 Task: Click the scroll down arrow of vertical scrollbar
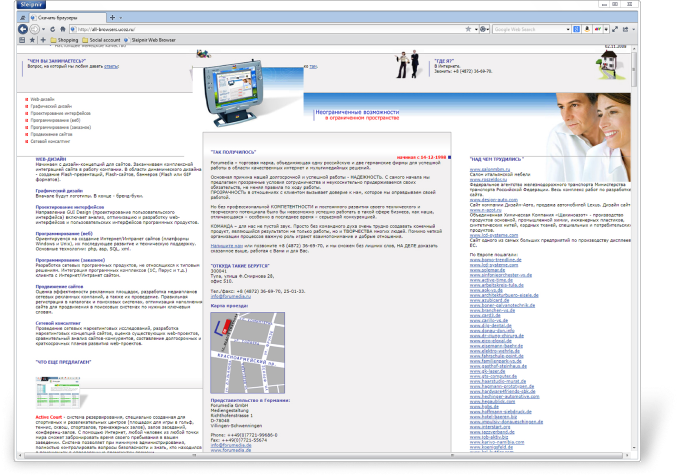point(634,448)
